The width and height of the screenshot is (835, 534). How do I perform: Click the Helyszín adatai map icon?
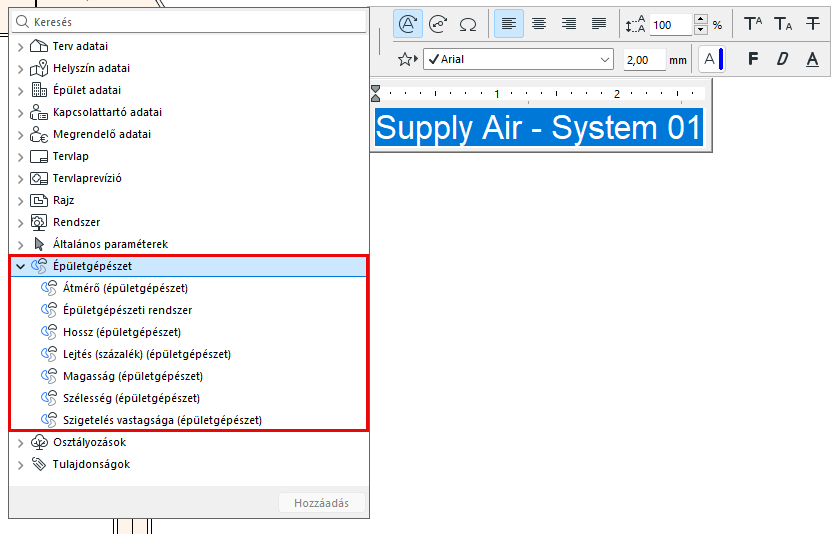pyautogui.click(x=39, y=68)
